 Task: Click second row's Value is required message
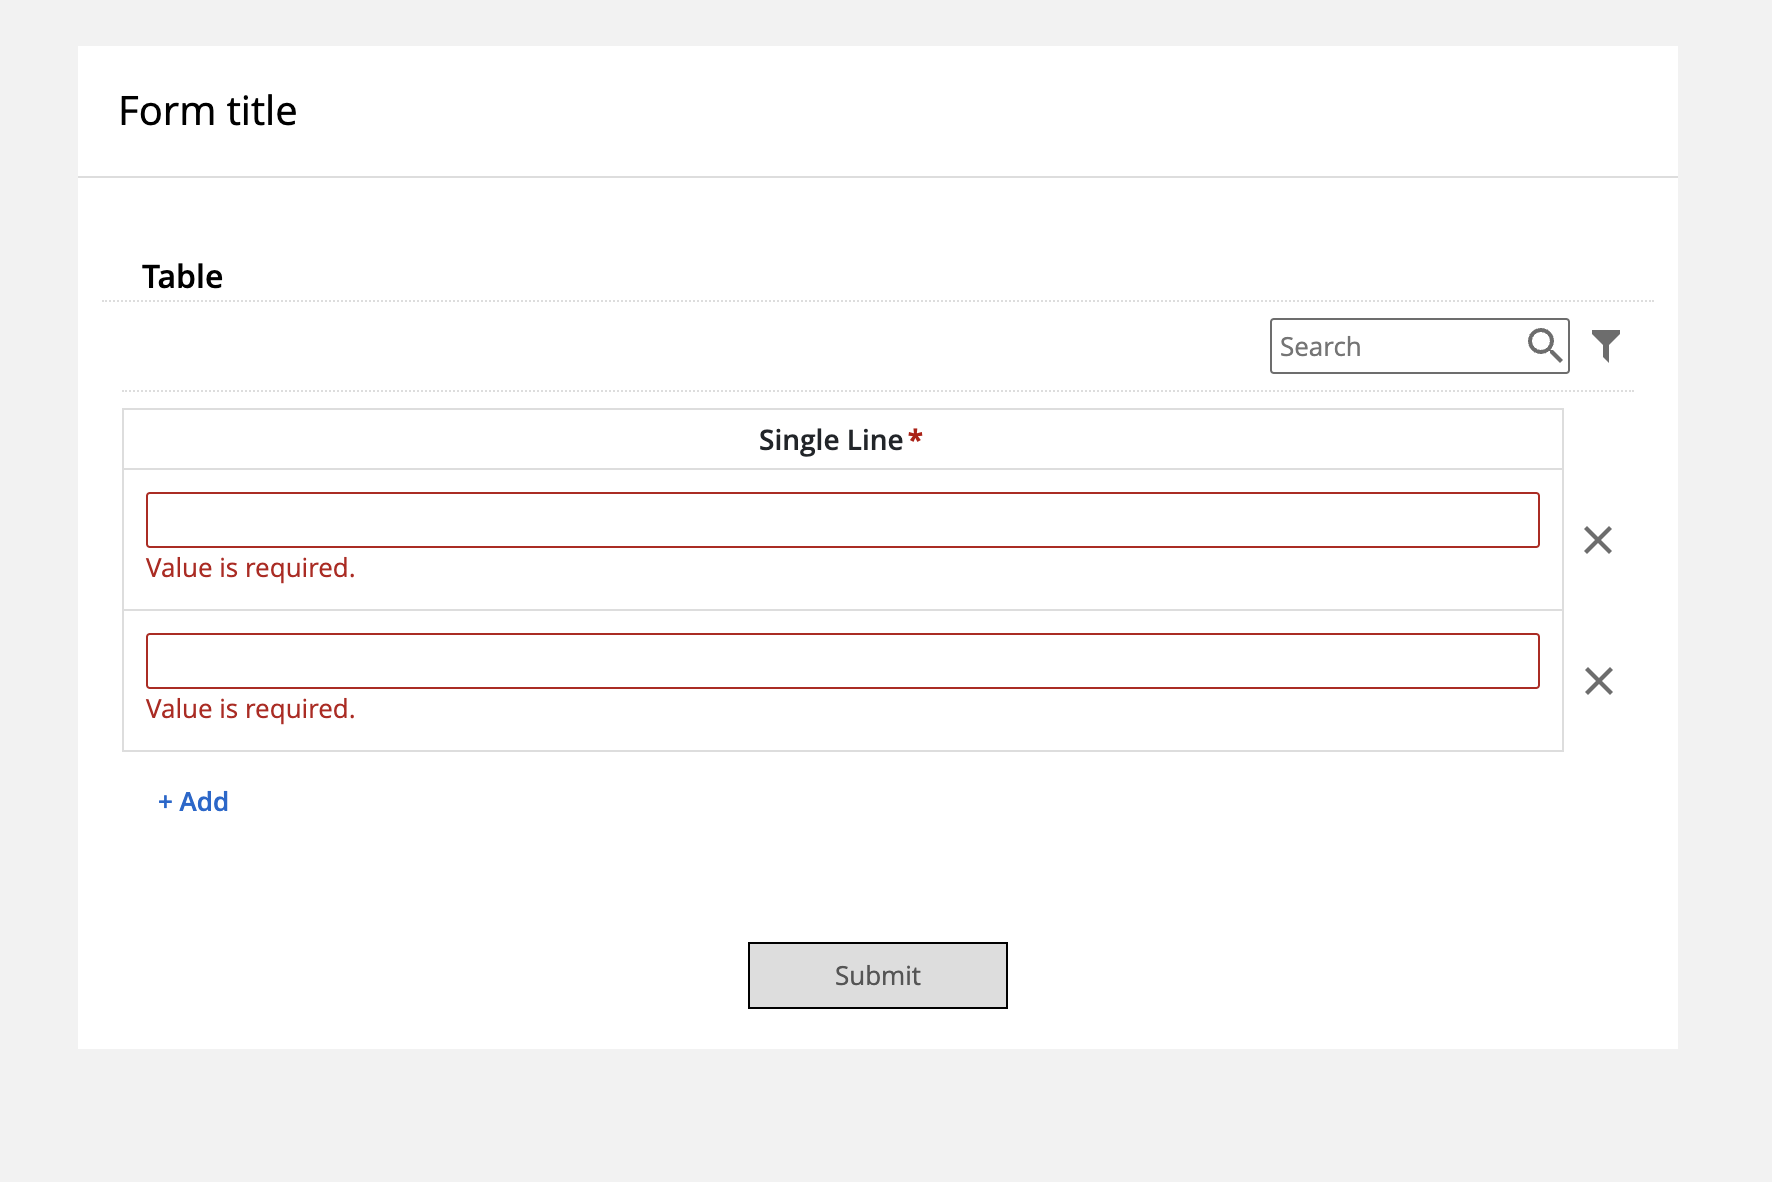(250, 709)
